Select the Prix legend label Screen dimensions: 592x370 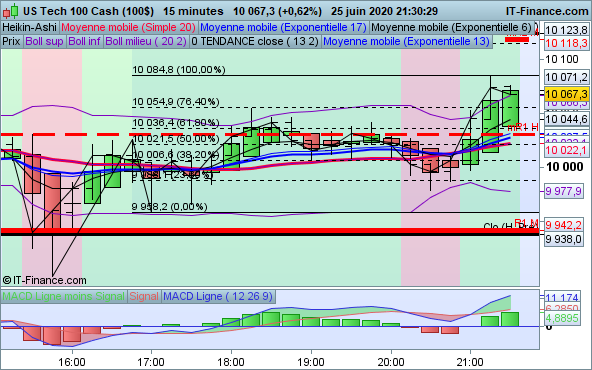point(11,41)
